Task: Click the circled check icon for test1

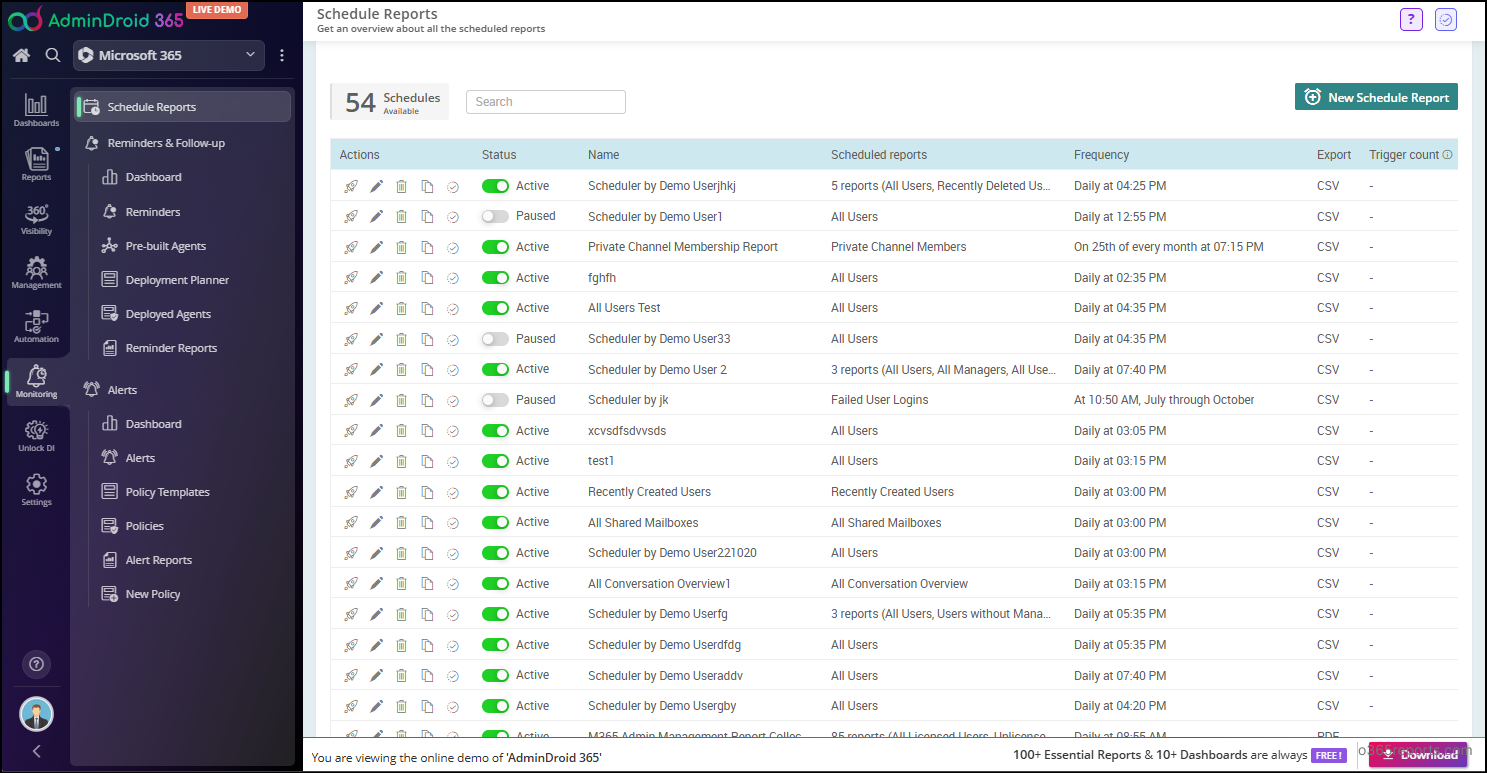Action: [x=453, y=462]
